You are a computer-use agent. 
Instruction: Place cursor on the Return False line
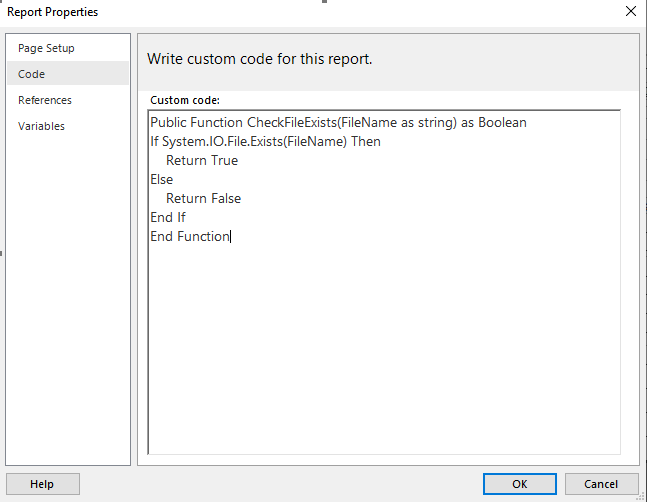point(203,198)
